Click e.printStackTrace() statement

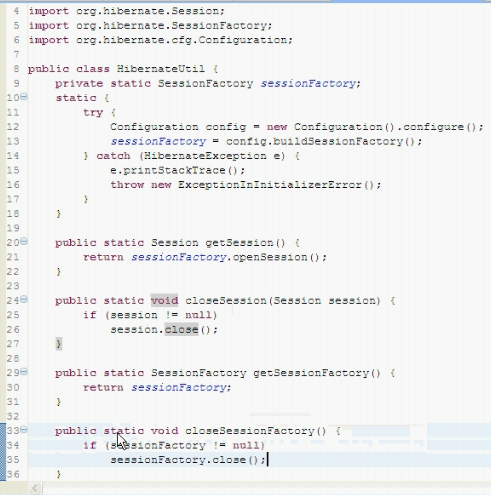(x=178, y=171)
